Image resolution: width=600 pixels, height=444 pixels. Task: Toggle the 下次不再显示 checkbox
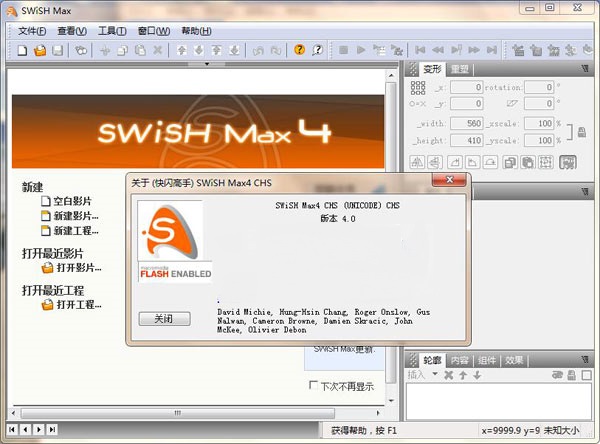[x=314, y=386]
